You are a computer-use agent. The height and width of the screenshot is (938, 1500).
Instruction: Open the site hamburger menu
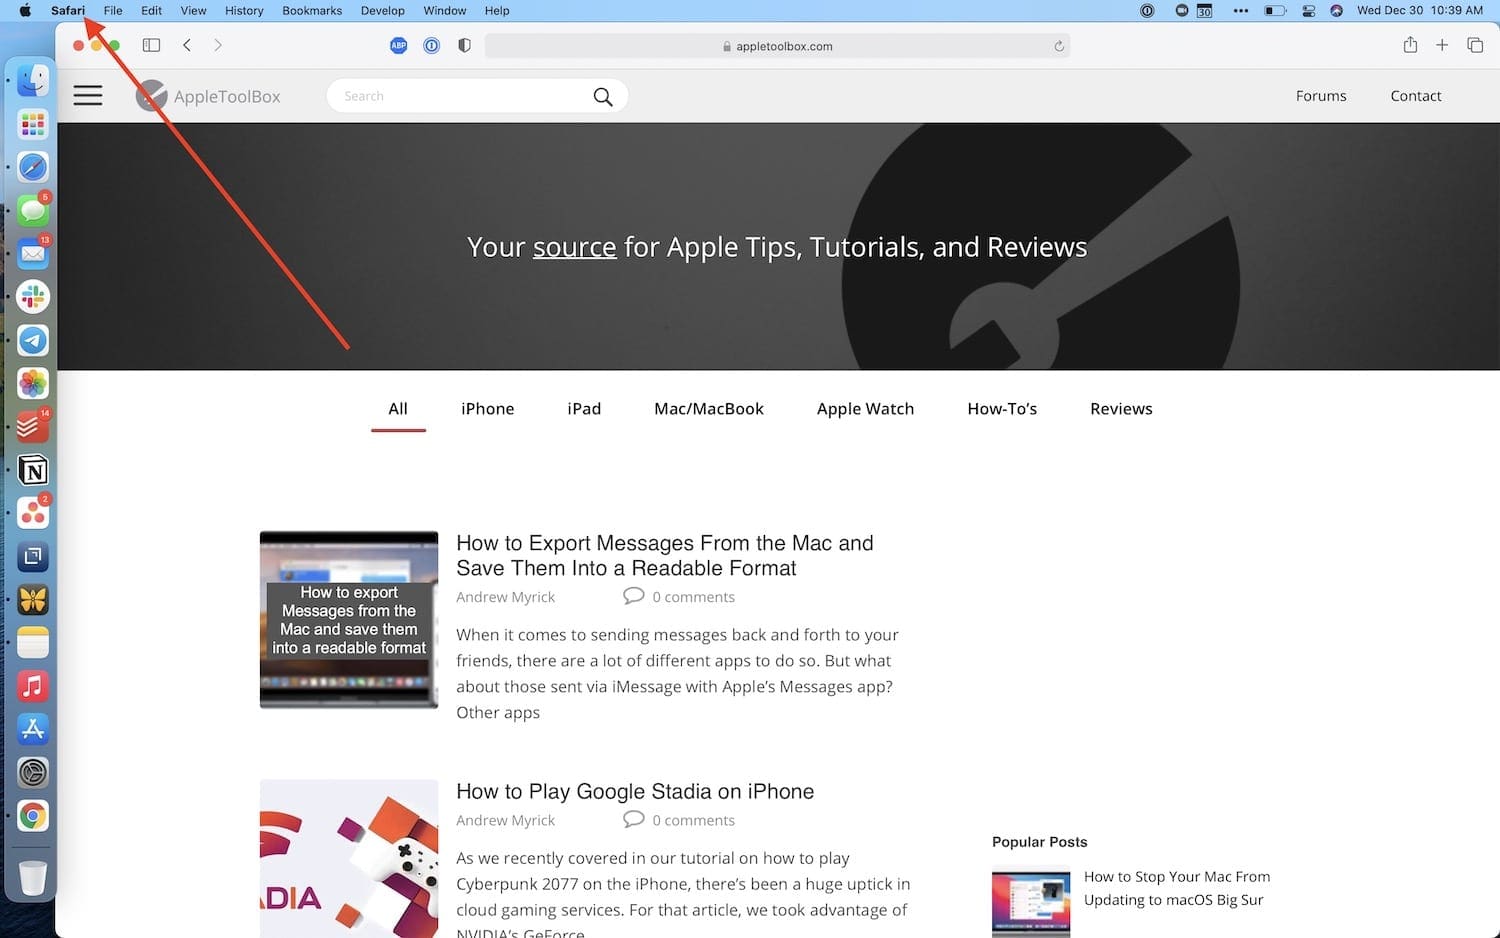coord(88,96)
